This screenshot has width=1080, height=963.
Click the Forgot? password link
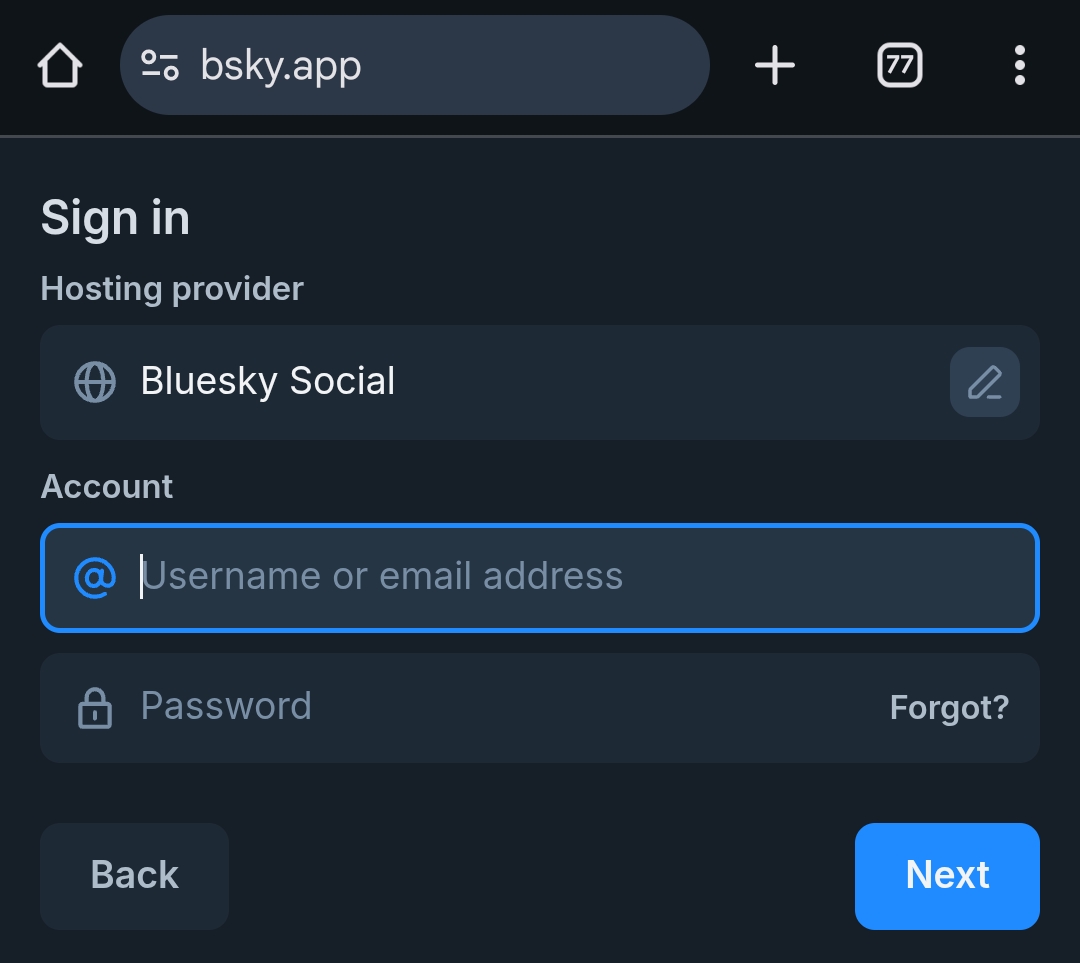pyautogui.click(x=949, y=708)
